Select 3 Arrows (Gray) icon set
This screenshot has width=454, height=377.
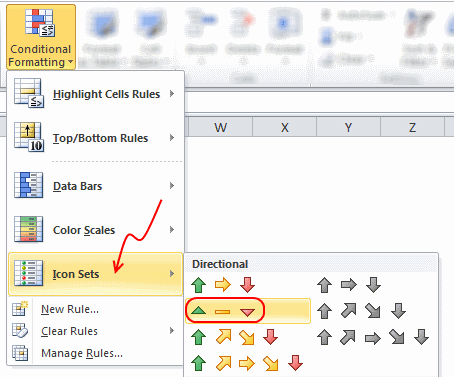[x=349, y=285]
